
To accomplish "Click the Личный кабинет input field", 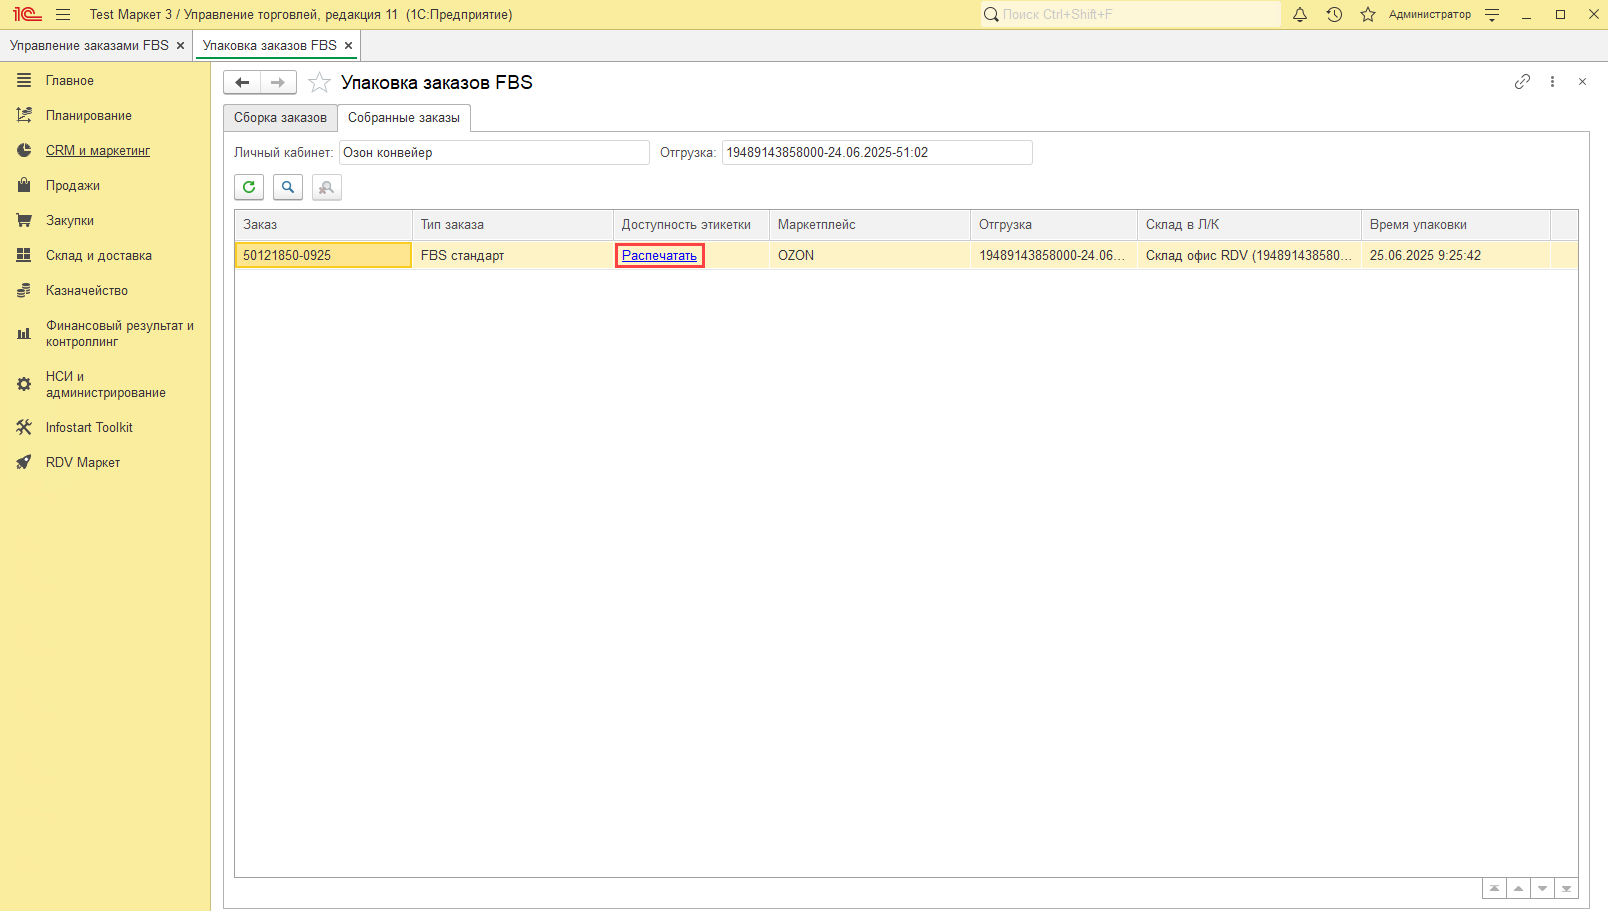I will [494, 153].
